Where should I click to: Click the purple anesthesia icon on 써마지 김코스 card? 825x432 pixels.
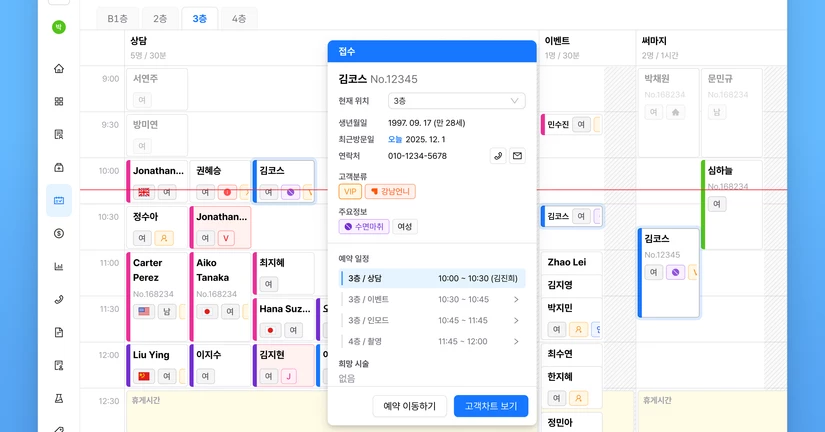(676, 272)
